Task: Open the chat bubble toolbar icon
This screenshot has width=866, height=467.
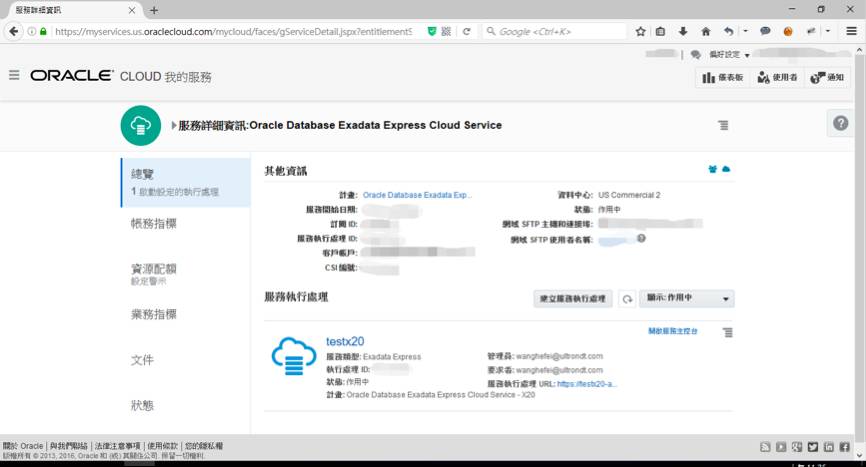Action: tap(765, 31)
